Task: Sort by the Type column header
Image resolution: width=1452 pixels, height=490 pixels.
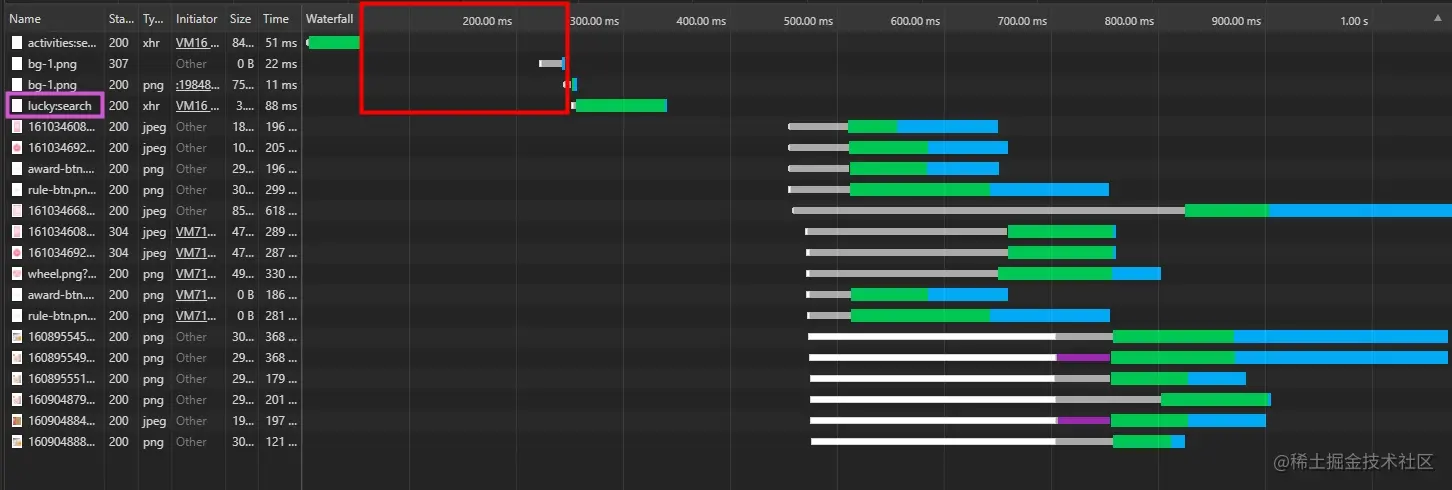Action: coord(152,19)
